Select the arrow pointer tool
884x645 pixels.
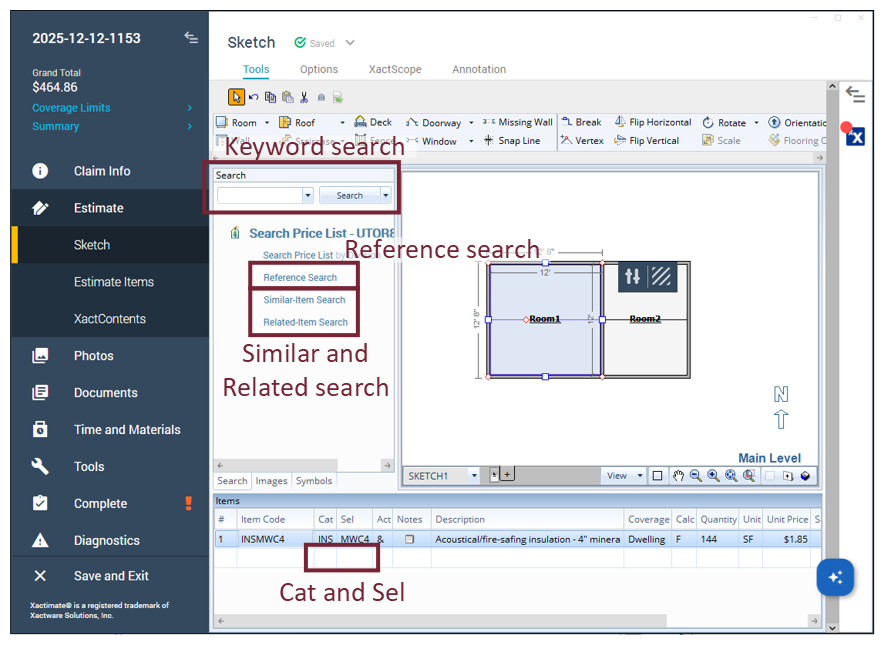[x=236, y=98]
